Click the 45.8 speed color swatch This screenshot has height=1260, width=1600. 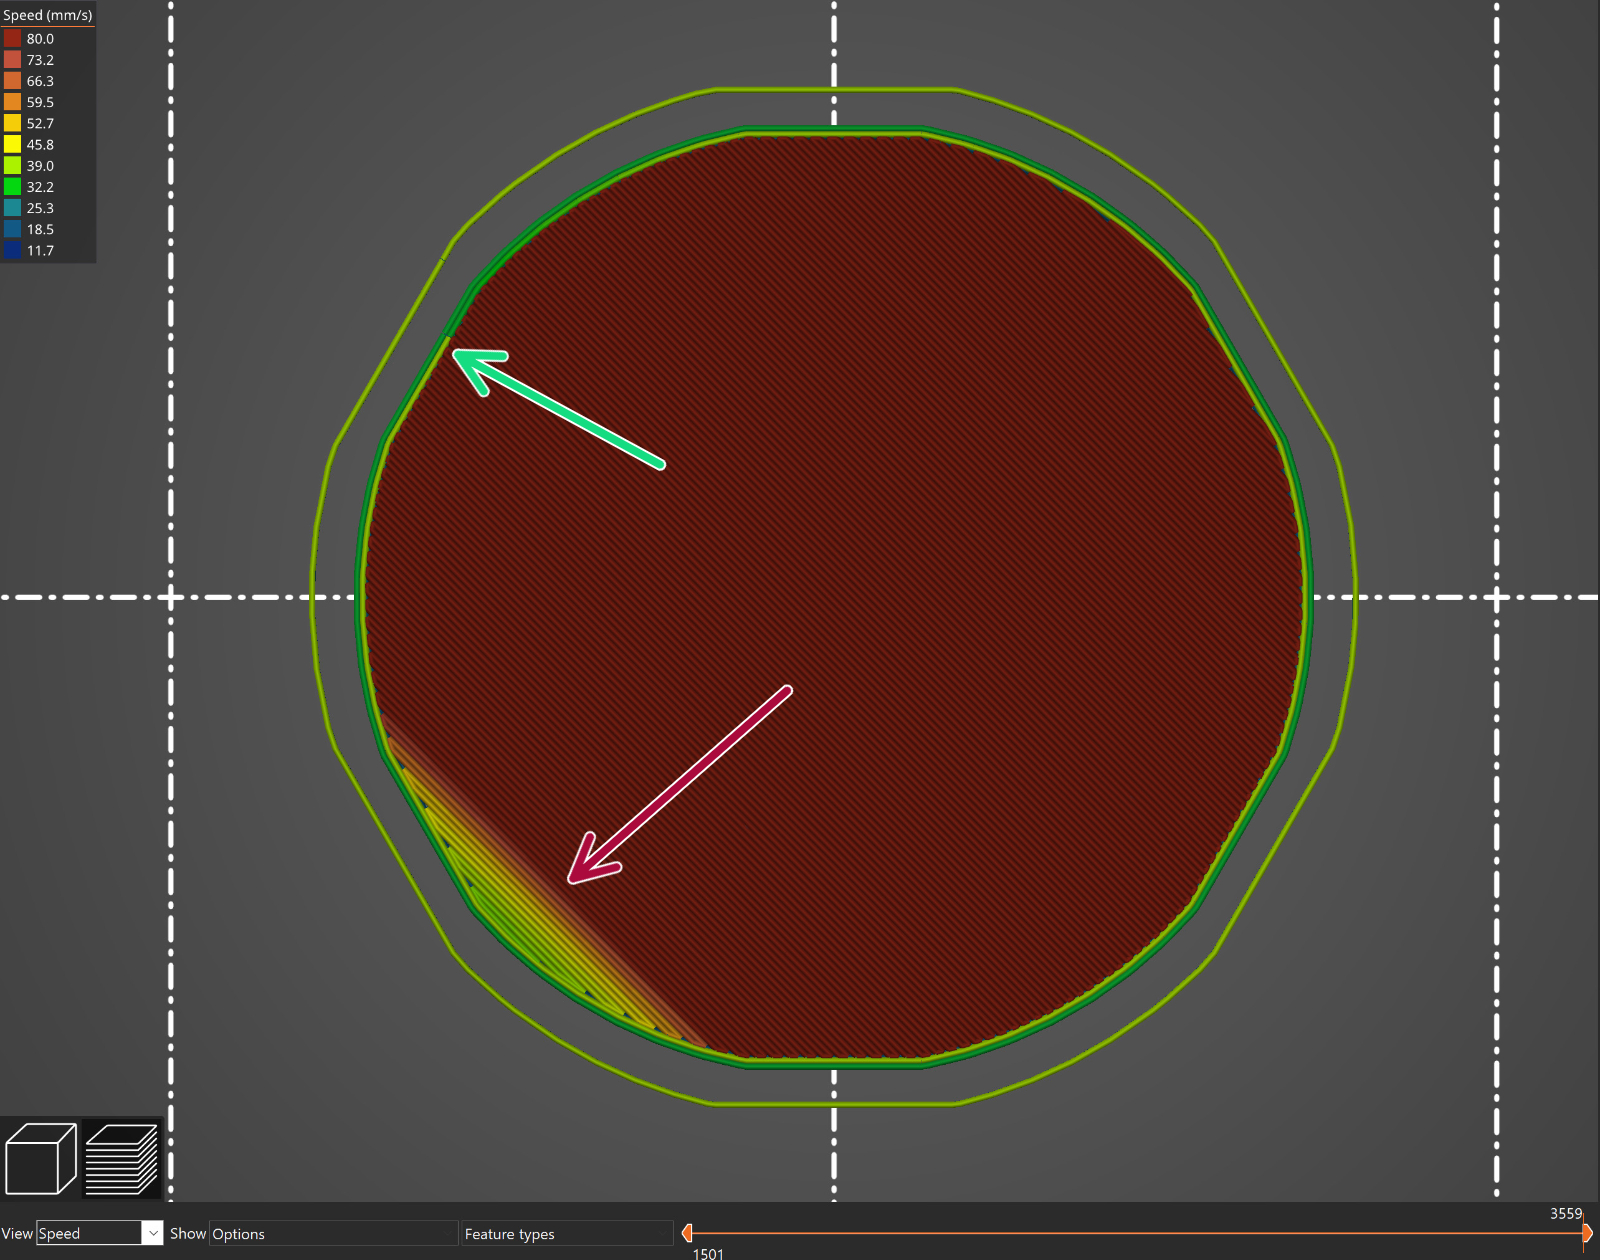click(12, 144)
